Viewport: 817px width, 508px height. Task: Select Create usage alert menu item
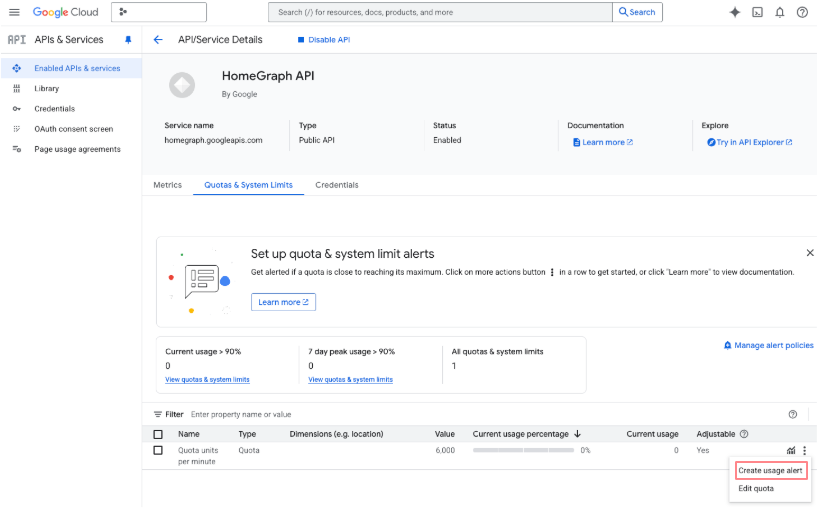[x=770, y=470]
